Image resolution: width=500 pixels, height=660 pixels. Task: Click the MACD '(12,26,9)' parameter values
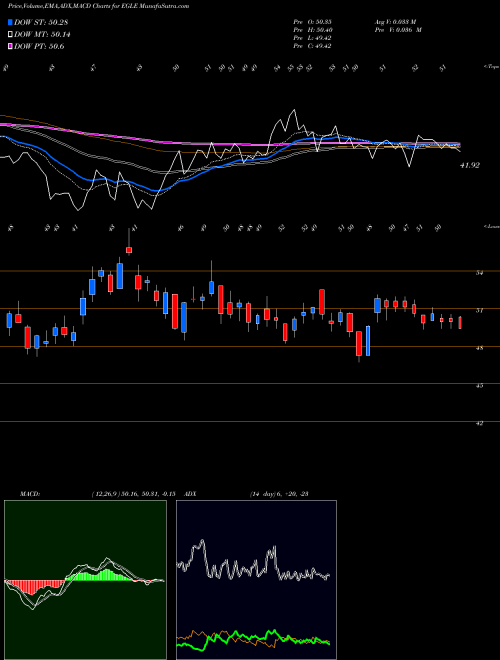(133, 494)
